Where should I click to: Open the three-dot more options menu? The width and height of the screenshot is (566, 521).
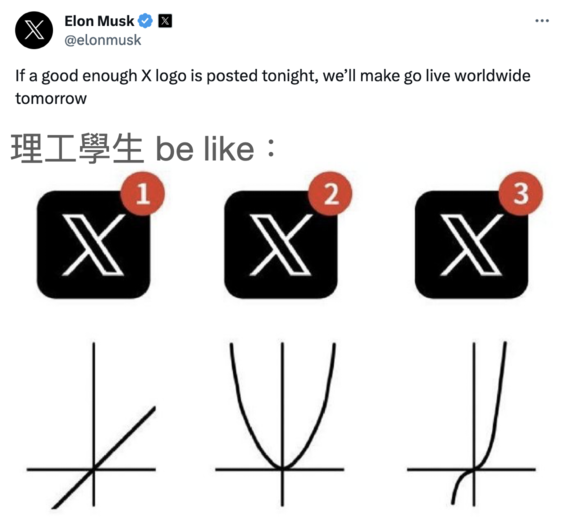click(x=542, y=21)
